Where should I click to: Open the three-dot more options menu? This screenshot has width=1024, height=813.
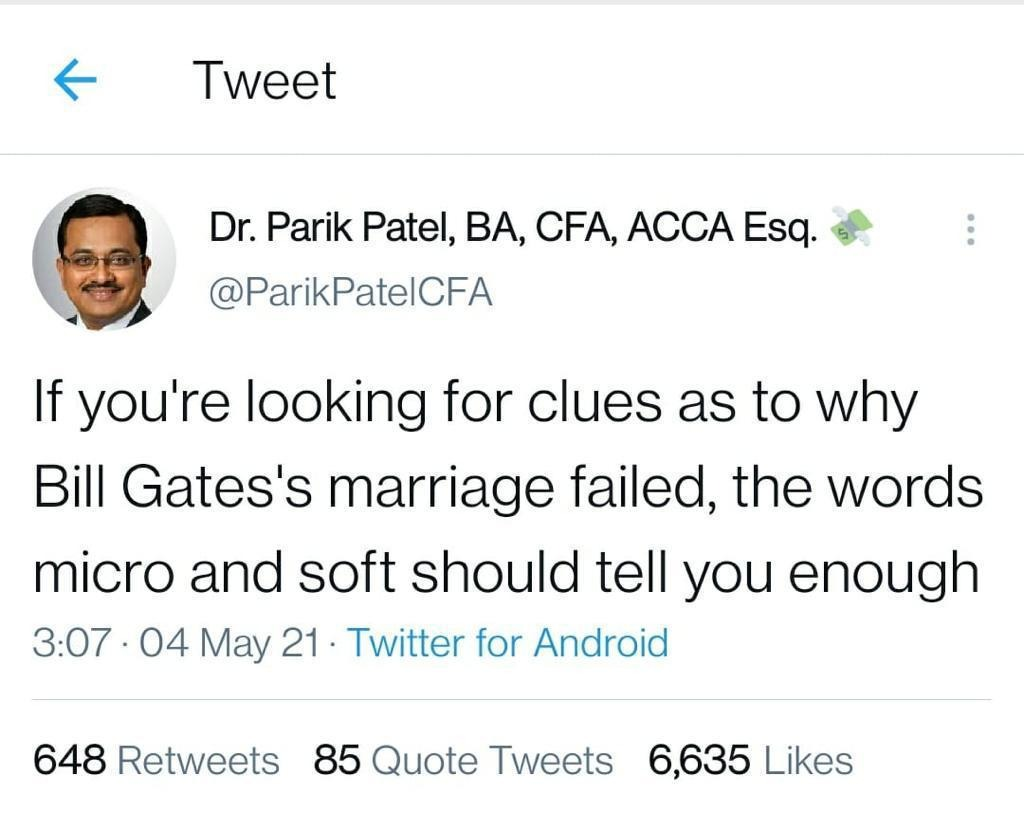968,232
